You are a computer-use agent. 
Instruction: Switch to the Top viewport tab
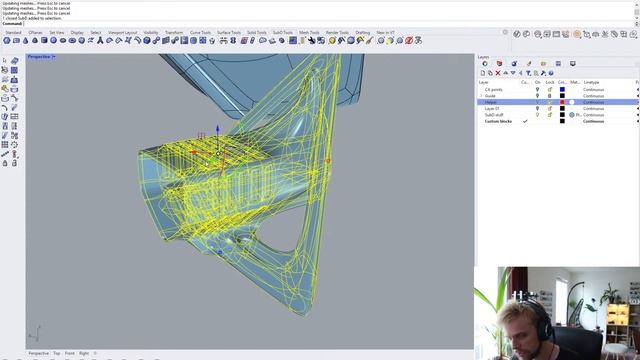click(x=57, y=353)
